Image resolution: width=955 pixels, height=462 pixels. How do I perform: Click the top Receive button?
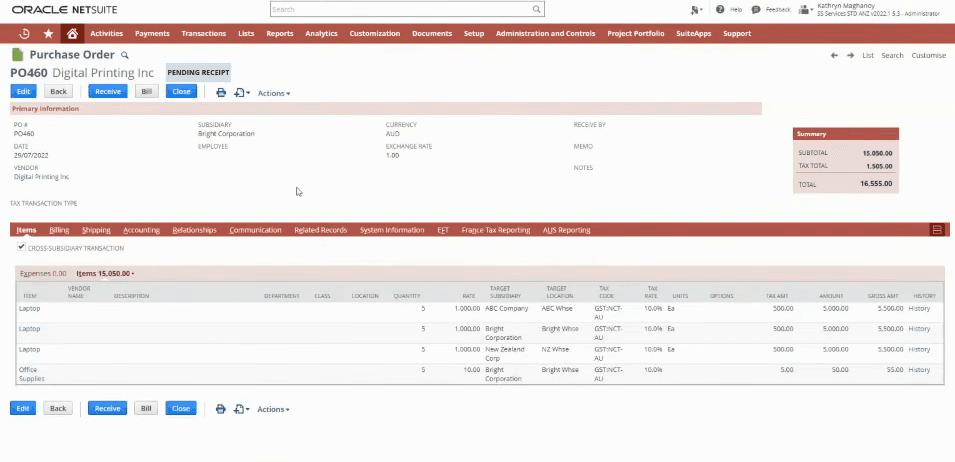(108, 91)
